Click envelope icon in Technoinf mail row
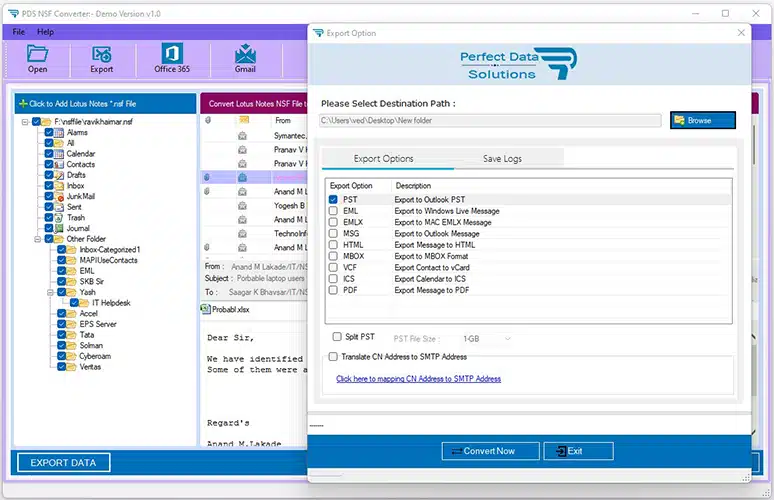This screenshot has width=774, height=500. click(242, 233)
